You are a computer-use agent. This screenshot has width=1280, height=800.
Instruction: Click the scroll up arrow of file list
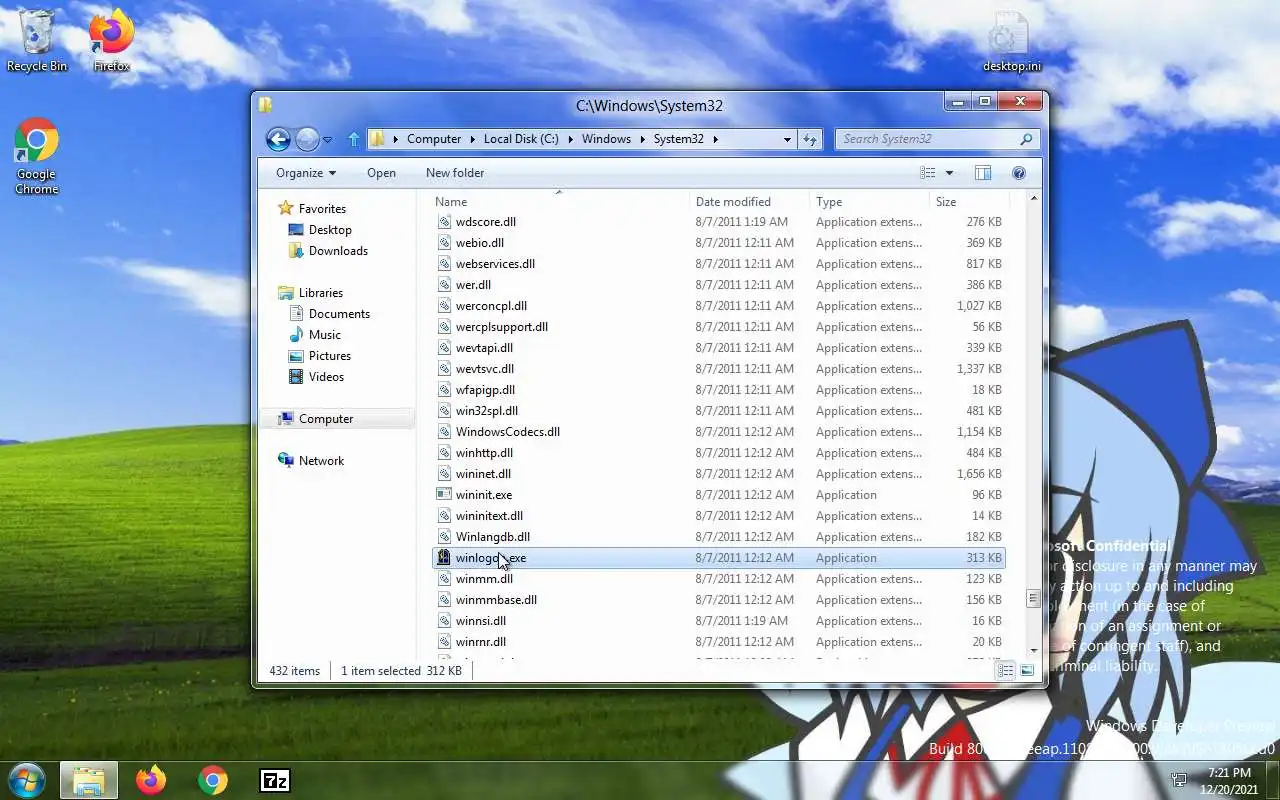1033,199
